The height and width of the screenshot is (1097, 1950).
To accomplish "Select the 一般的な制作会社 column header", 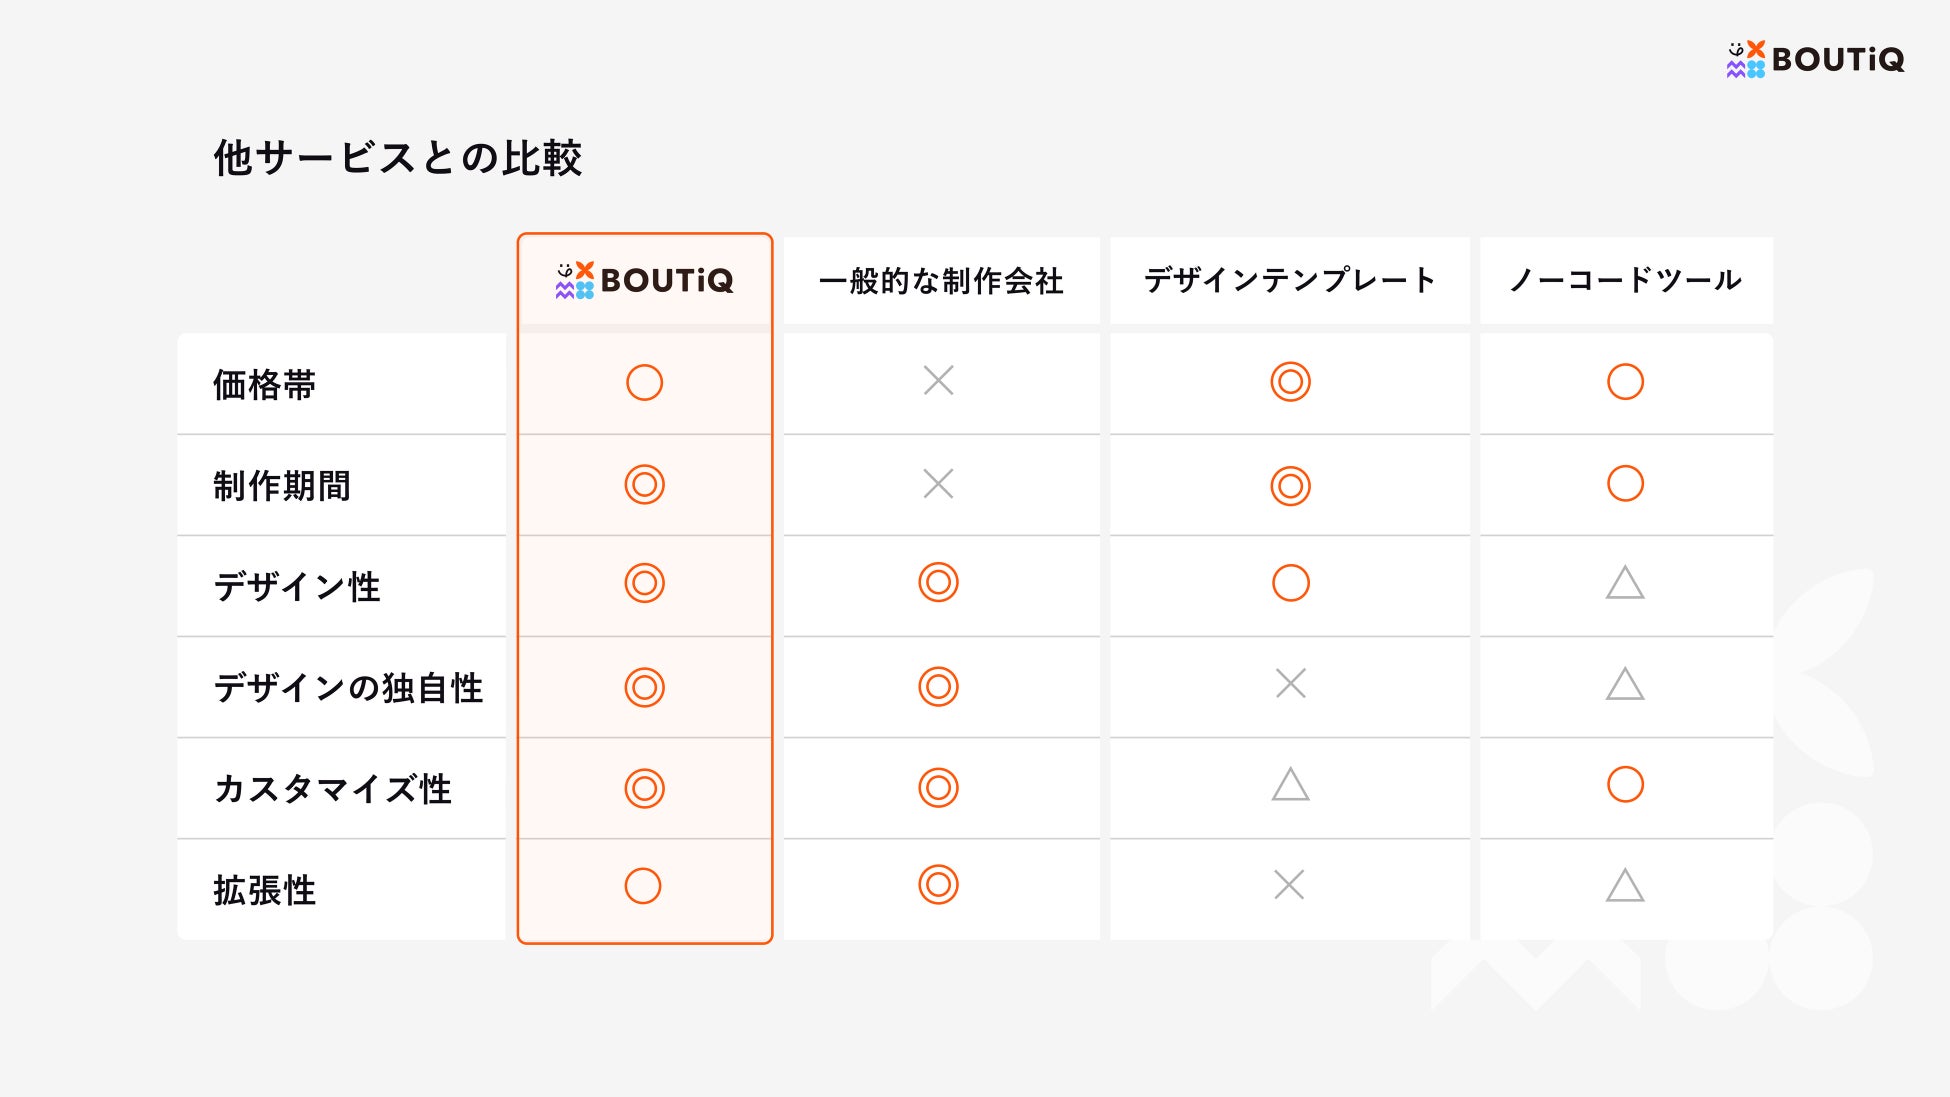I will (941, 281).
